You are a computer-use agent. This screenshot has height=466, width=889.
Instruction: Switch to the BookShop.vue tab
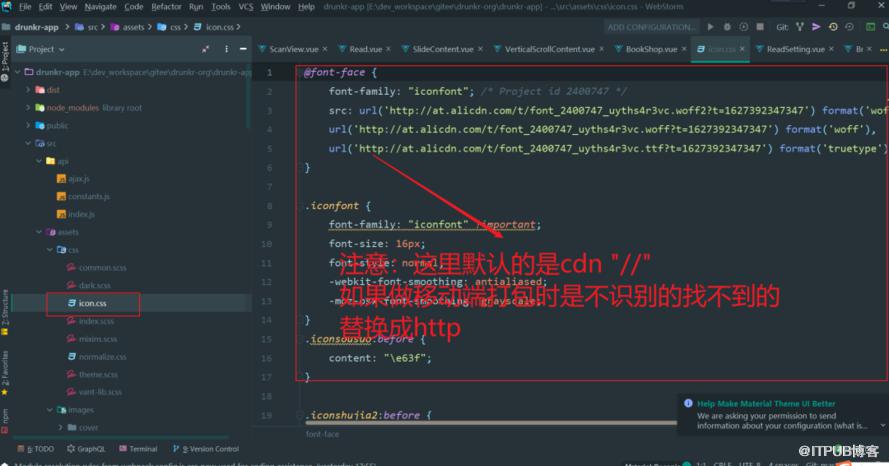pos(651,49)
